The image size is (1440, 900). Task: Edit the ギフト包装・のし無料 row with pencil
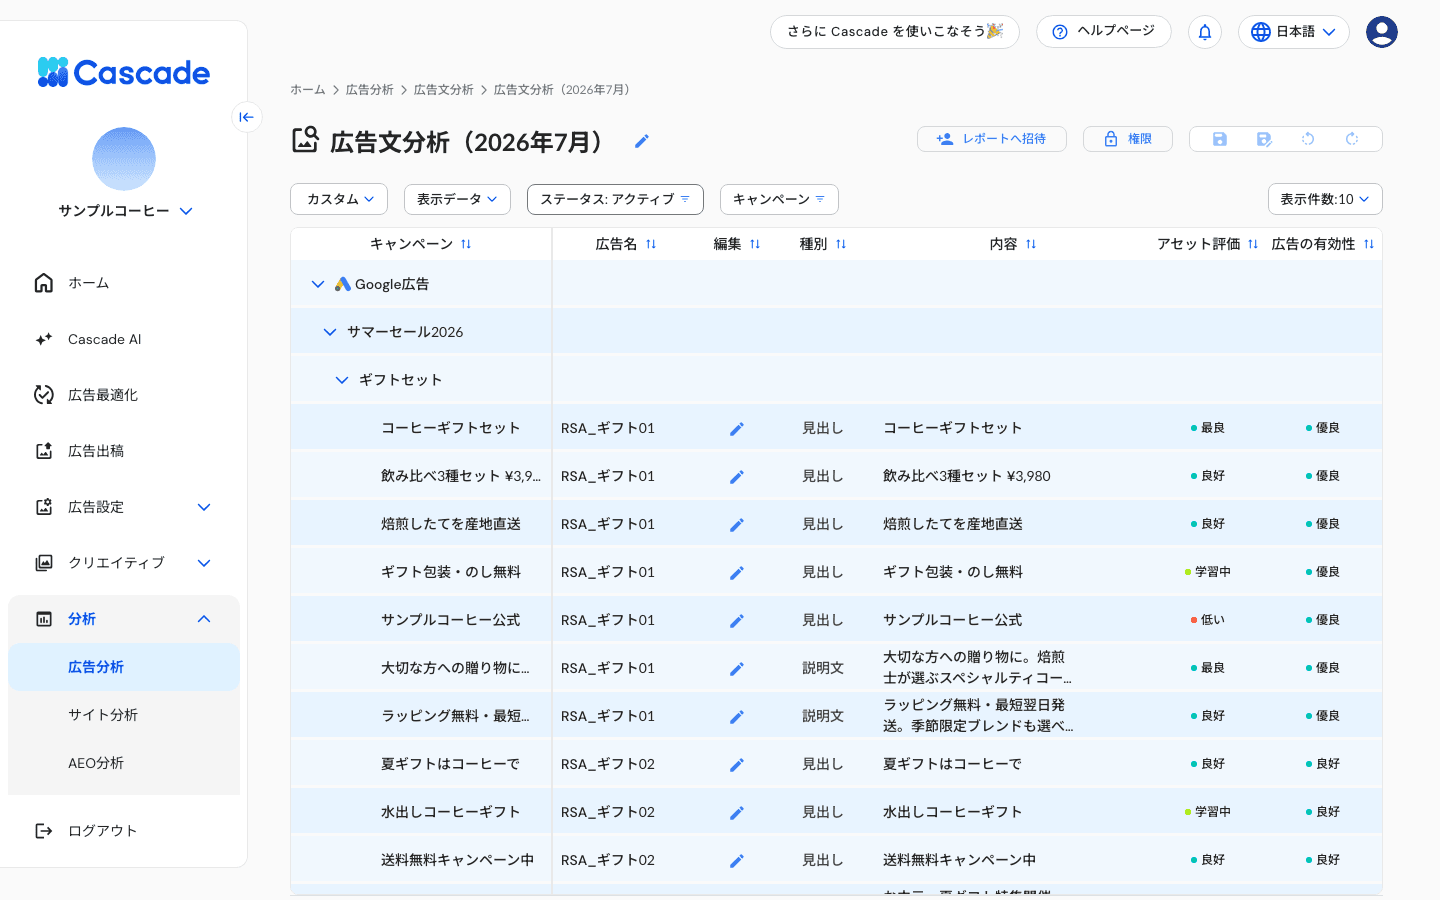pos(737,573)
